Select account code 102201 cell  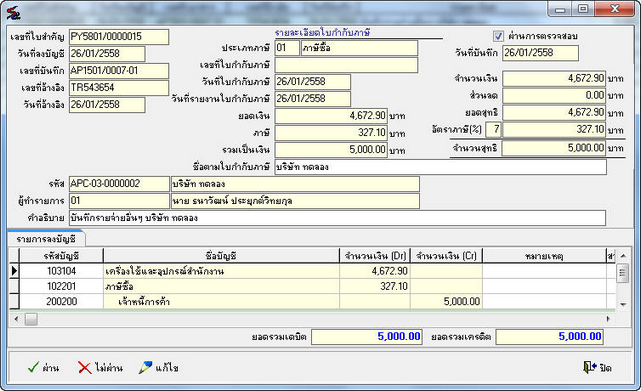(x=61, y=286)
